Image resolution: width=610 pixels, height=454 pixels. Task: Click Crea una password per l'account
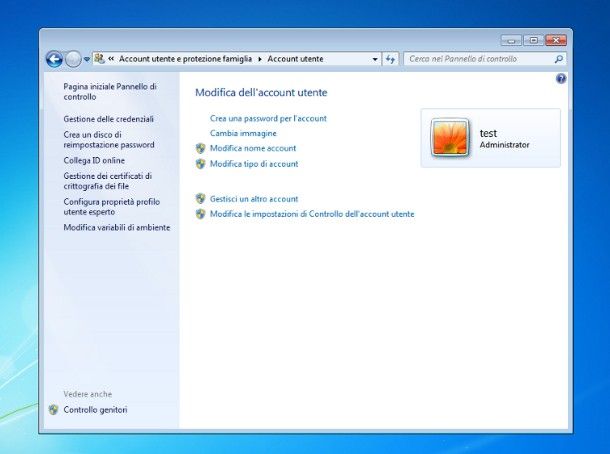pyautogui.click(x=268, y=118)
